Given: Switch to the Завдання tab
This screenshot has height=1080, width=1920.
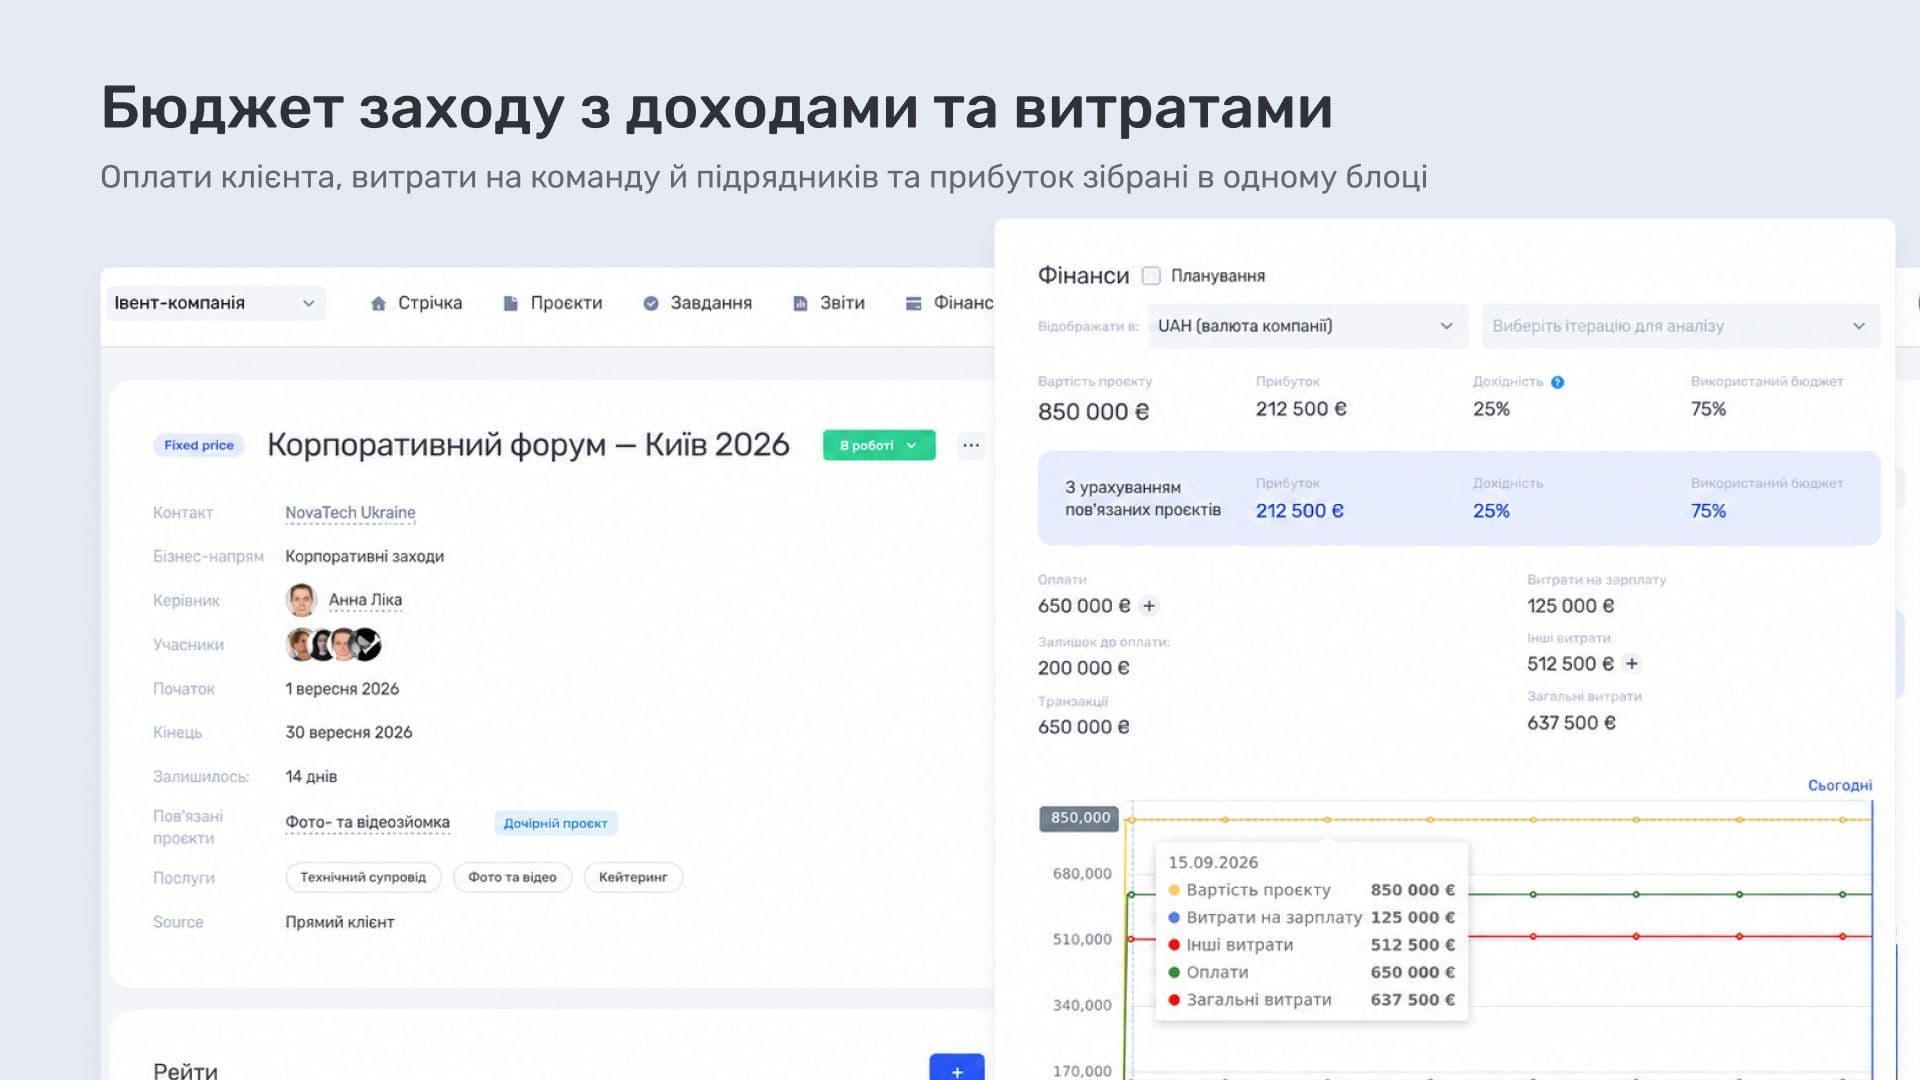Looking at the screenshot, I should 698,303.
